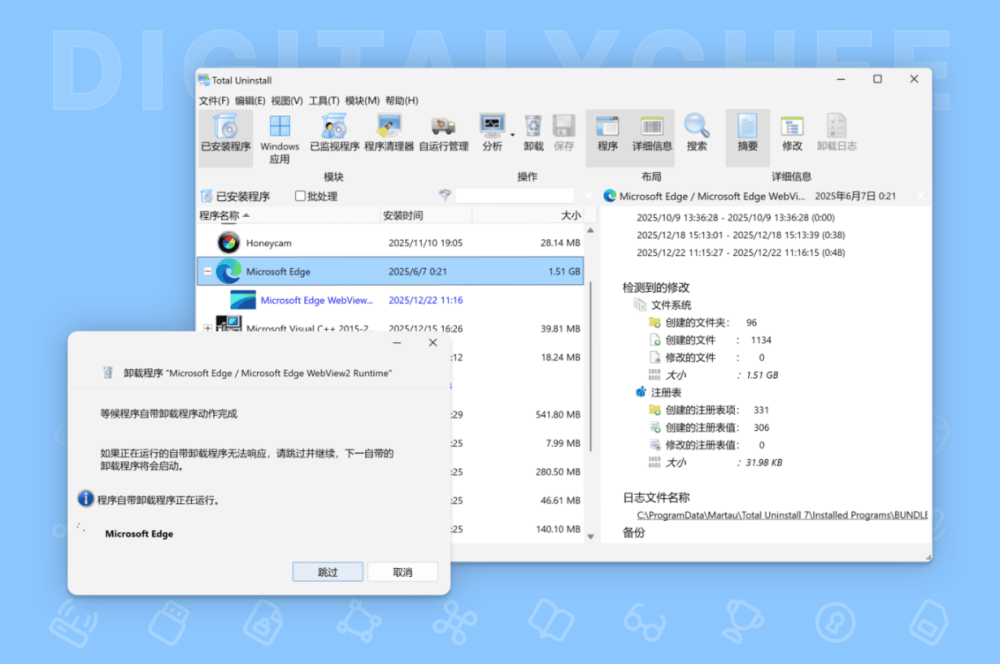The image size is (1000, 664).
Task: Click the 创建的注册表值 value 306
Action: pyautogui.click(x=761, y=427)
